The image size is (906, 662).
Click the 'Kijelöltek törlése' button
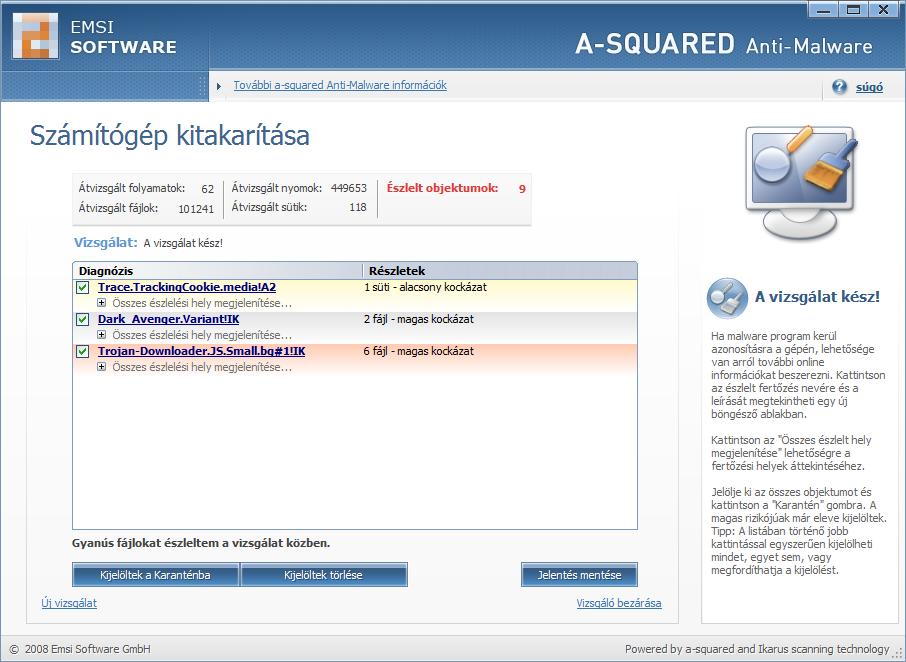323,575
